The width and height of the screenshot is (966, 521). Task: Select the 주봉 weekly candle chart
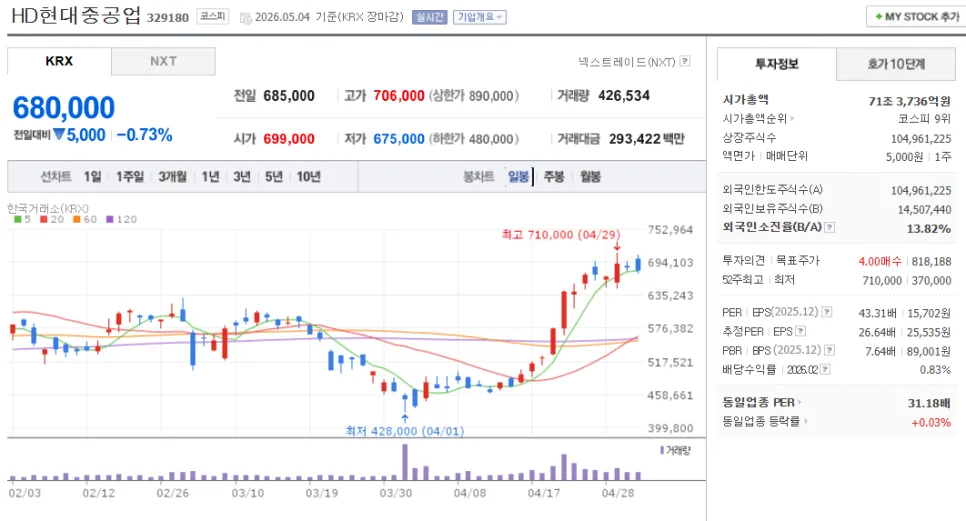(x=554, y=177)
